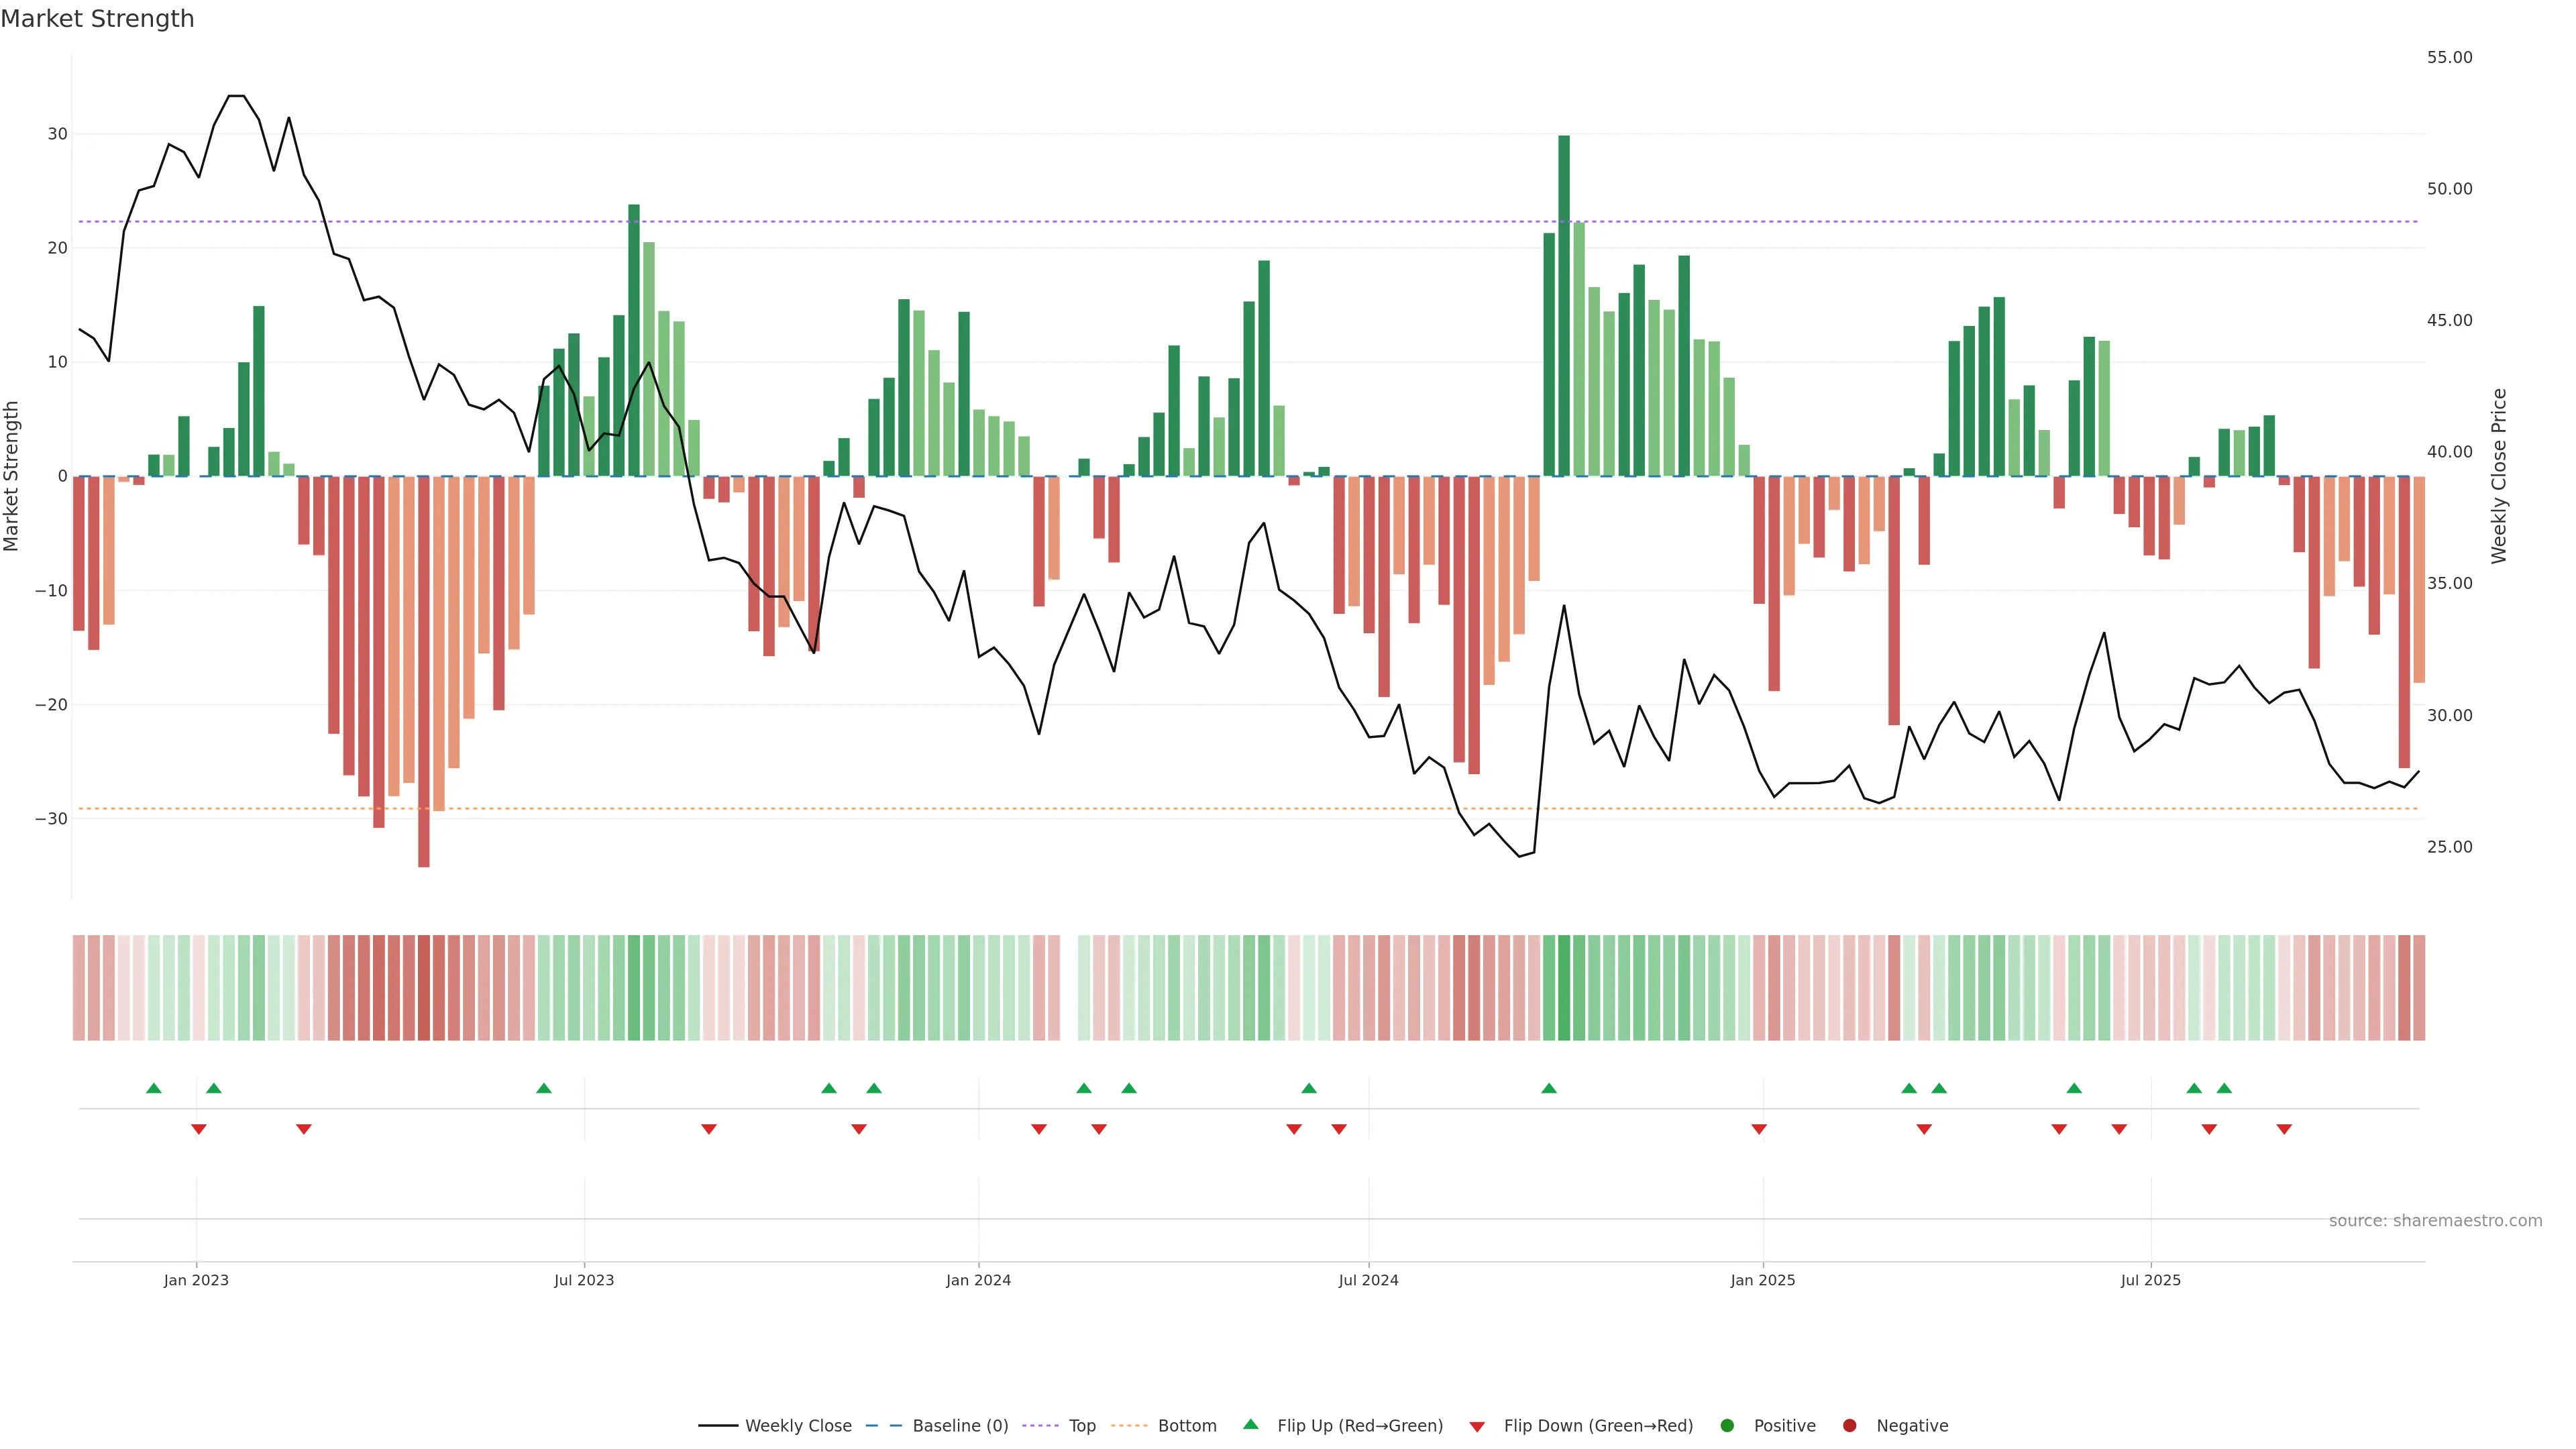The width and height of the screenshot is (2576, 1449).
Task: Click the Market Strength chart title
Action: tap(97, 19)
